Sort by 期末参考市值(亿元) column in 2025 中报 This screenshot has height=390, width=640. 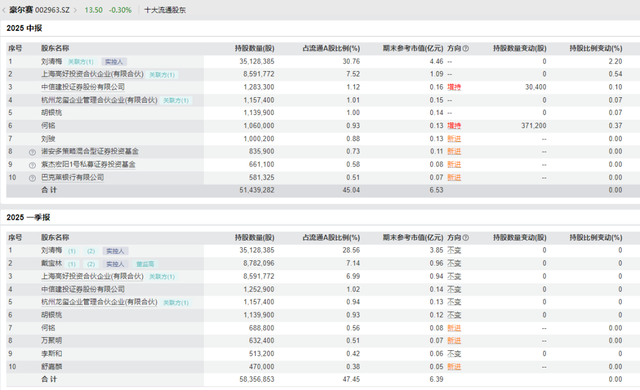[x=413, y=48]
